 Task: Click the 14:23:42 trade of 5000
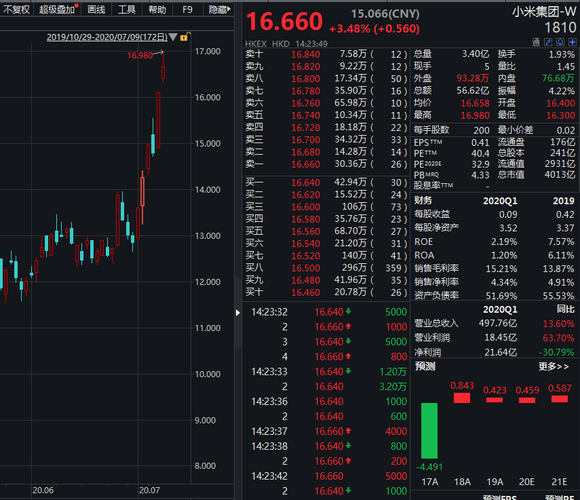(326, 476)
